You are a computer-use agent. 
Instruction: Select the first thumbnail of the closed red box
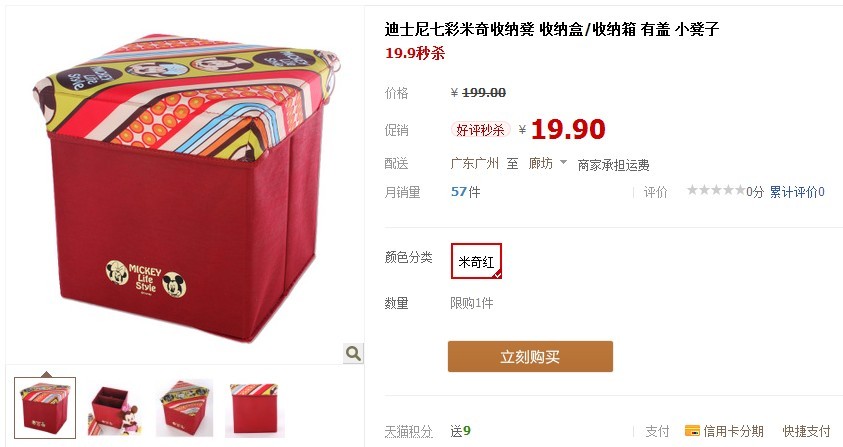point(45,408)
